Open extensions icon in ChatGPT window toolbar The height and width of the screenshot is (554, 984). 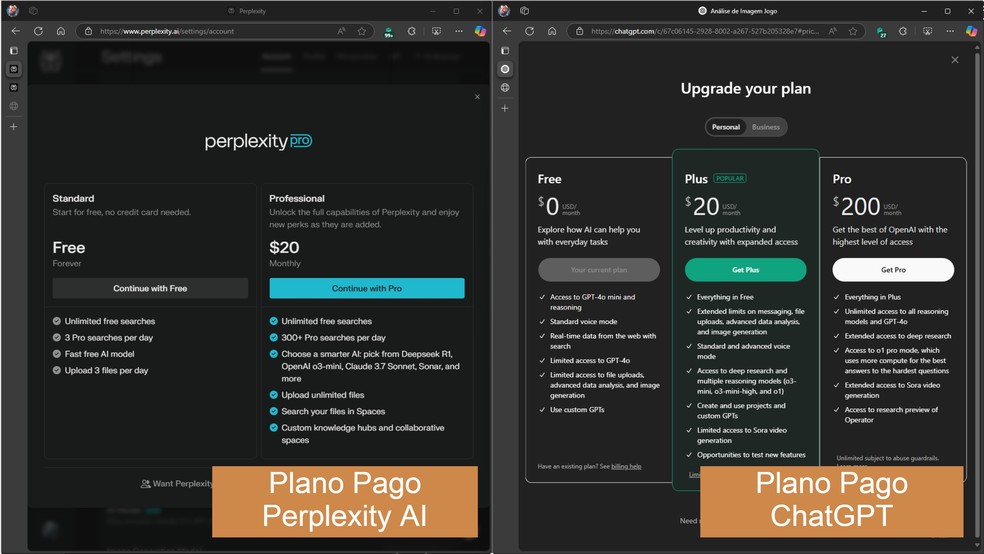pyautogui.click(x=903, y=31)
